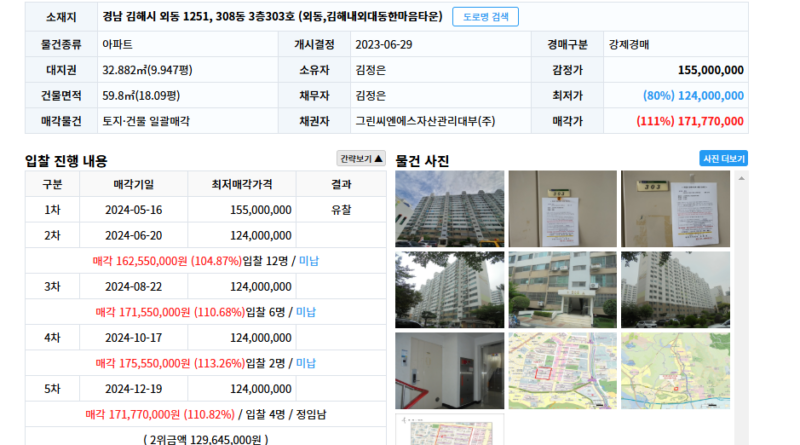Select the 감정가 value 155,000,000
Viewport: 800px width, 445px height.
pyautogui.click(x=710, y=70)
